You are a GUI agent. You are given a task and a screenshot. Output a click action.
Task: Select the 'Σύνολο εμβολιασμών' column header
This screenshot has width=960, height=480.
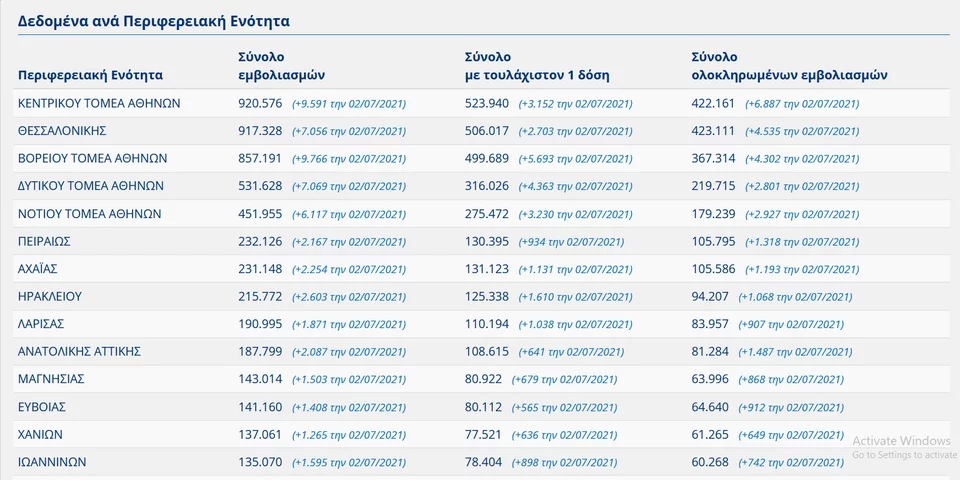(281, 66)
